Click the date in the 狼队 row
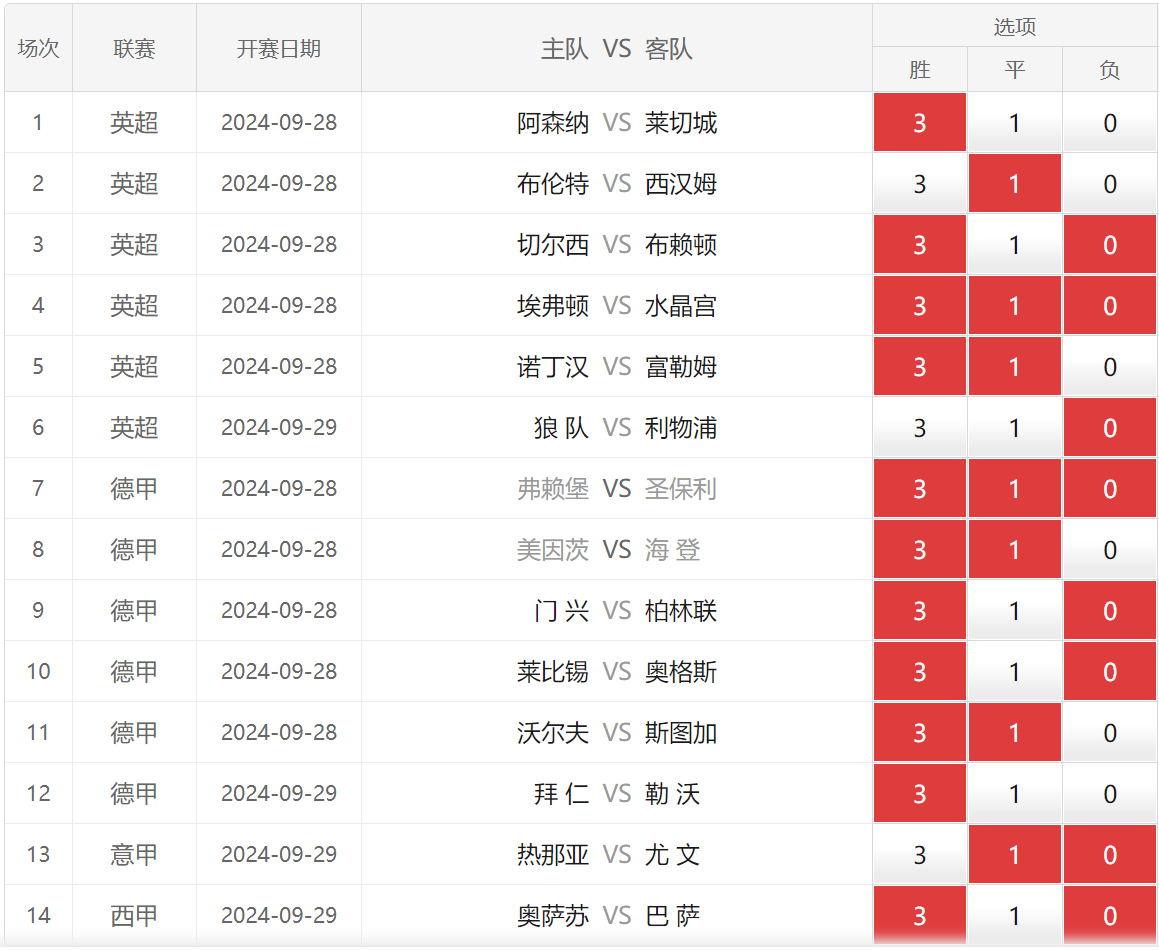 [x=279, y=428]
